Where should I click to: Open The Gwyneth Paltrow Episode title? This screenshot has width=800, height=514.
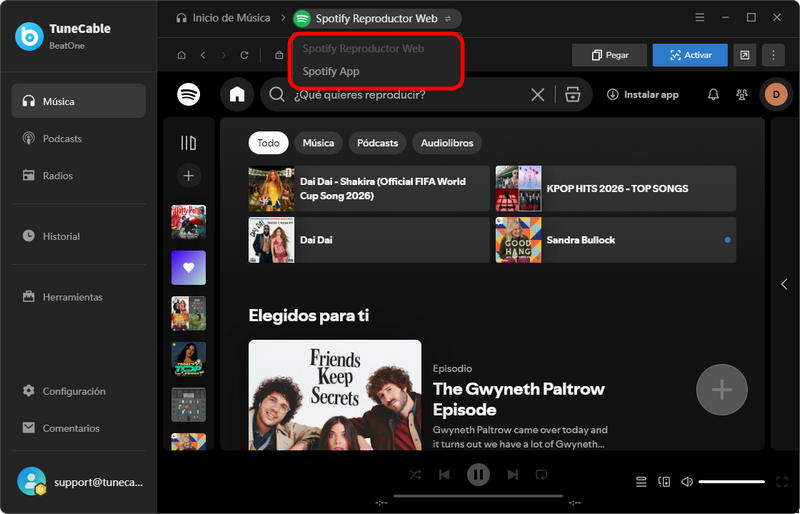(x=518, y=399)
